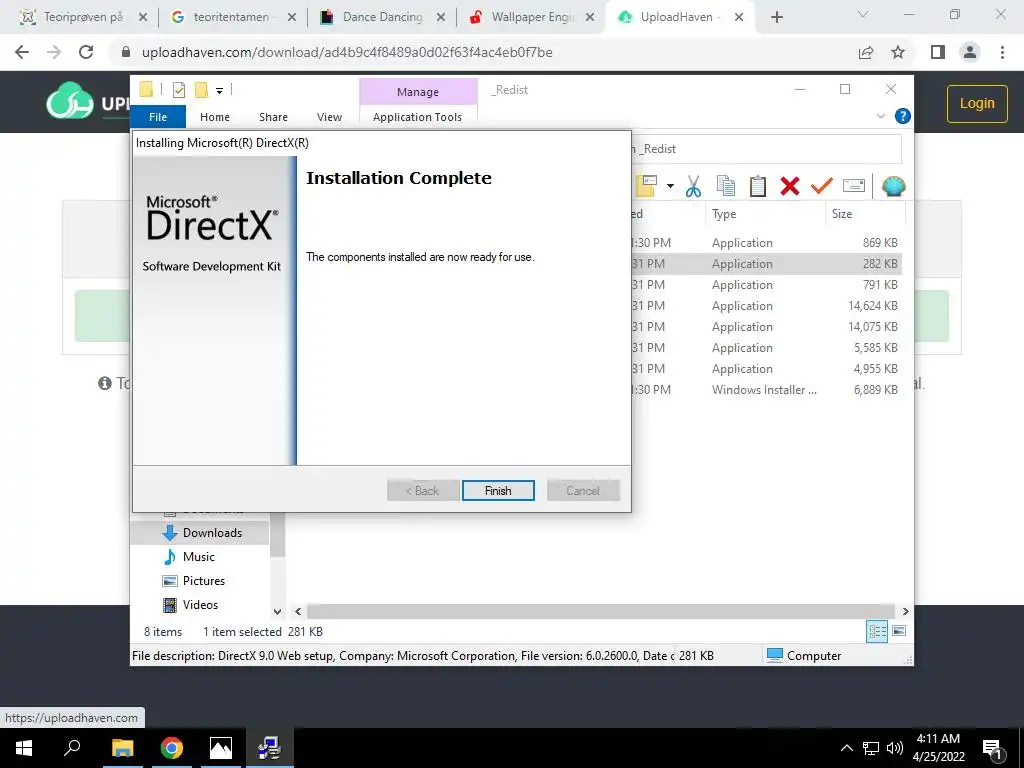The height and width of the screenshot is (768, 1024).
Task: Open Downloads in the navigation pane
Action: [x=200, y=533]
